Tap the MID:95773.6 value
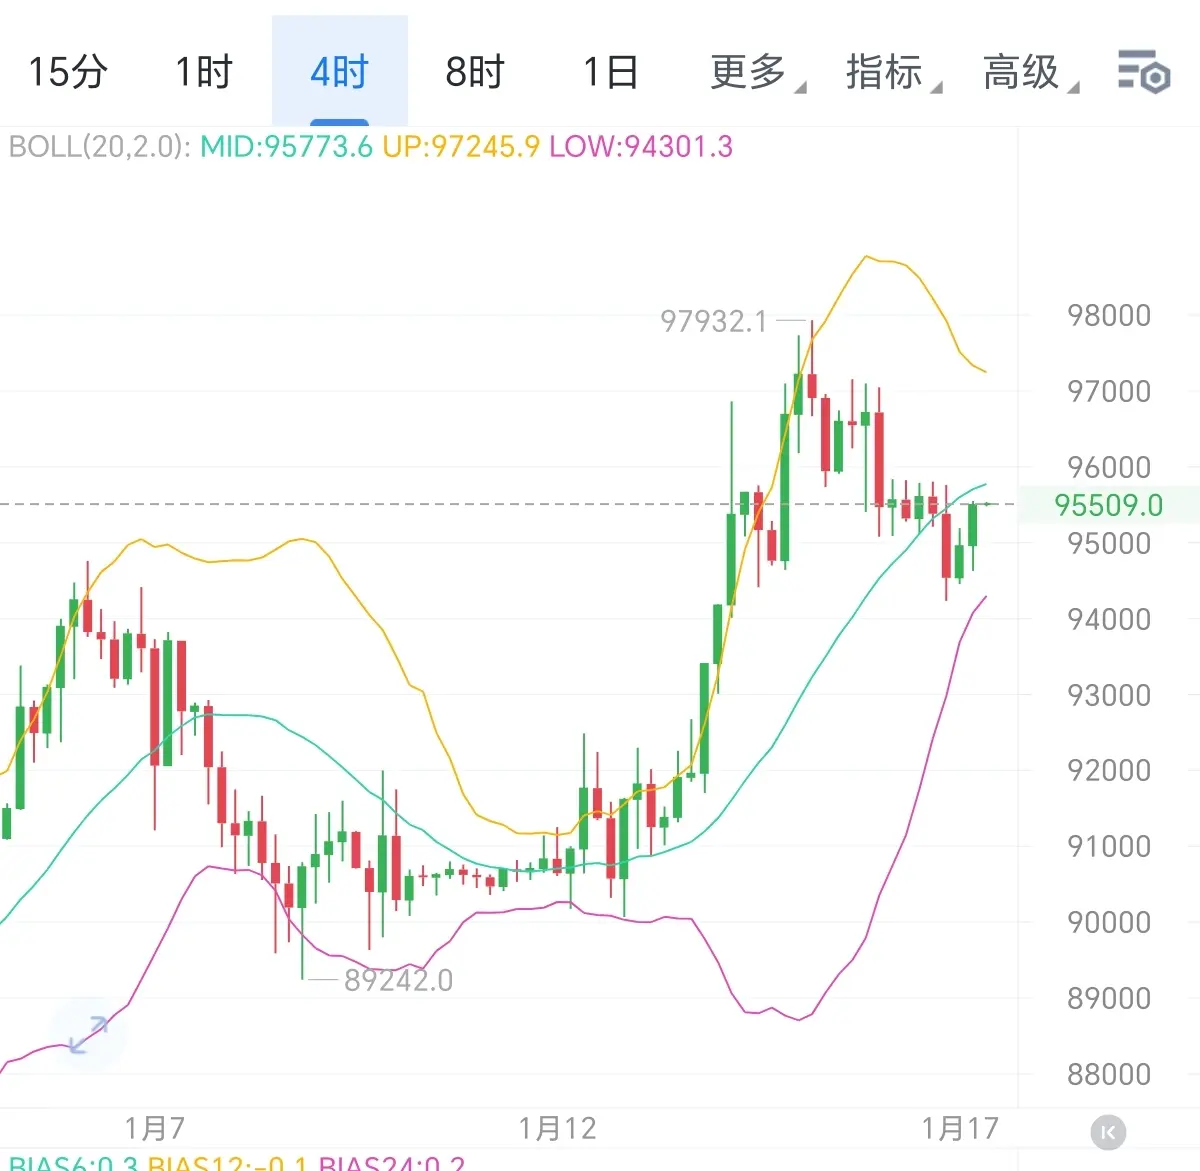Viewport: 1200px width, 1171px height. [286, 147]
